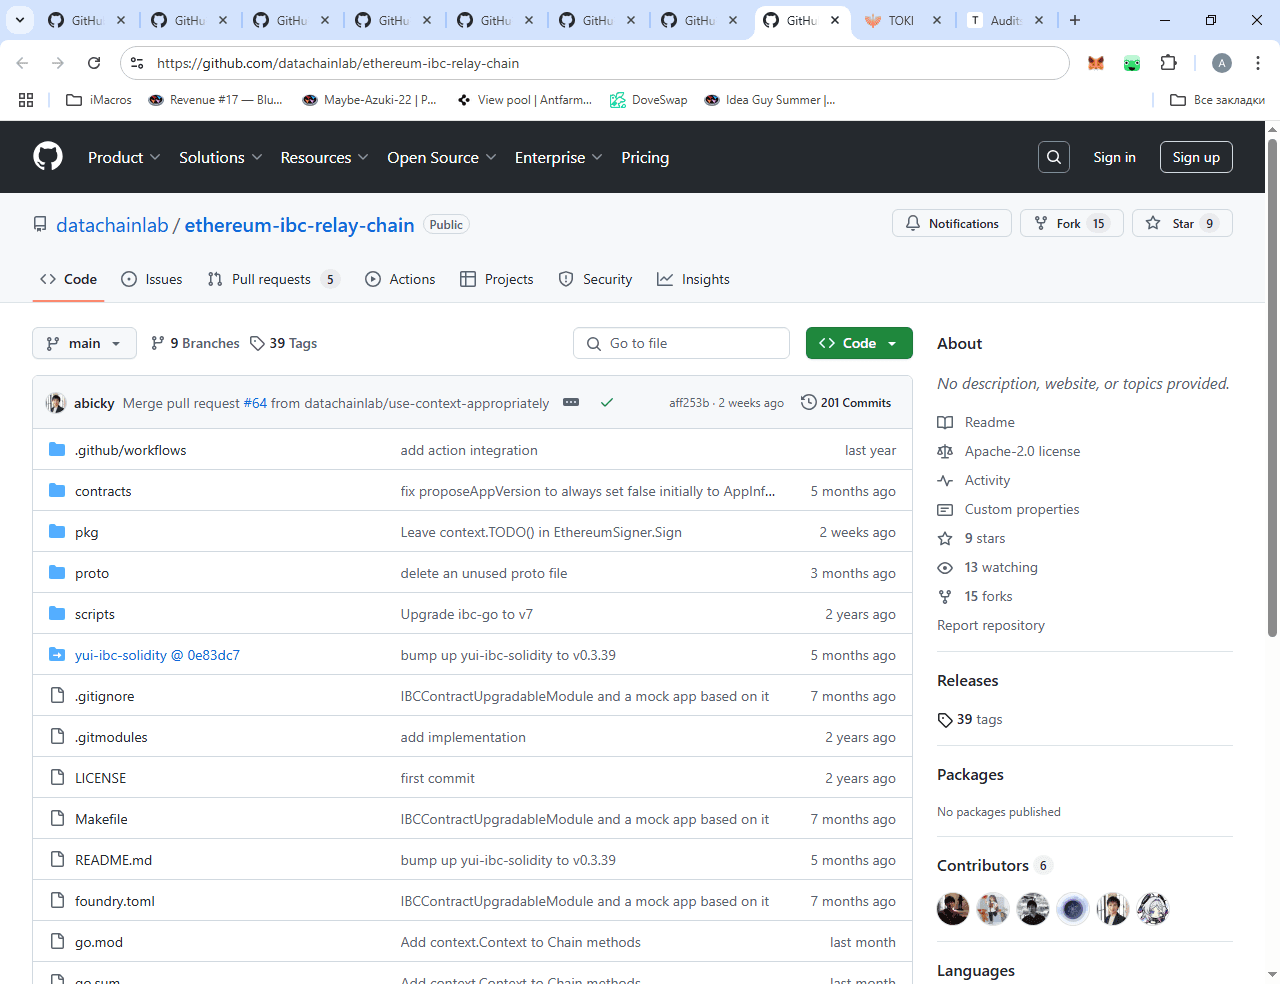This screenshot has height=984, width=1280.
Task: Click the contracts folder icon
Action: (x=57, y=491)
